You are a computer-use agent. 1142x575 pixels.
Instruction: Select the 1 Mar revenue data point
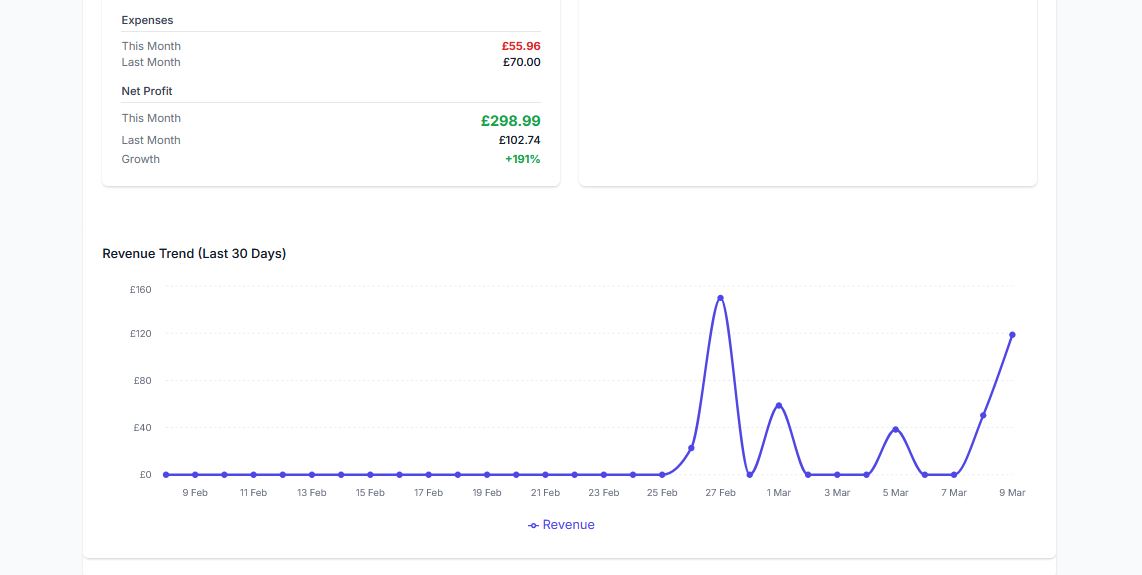779,405
